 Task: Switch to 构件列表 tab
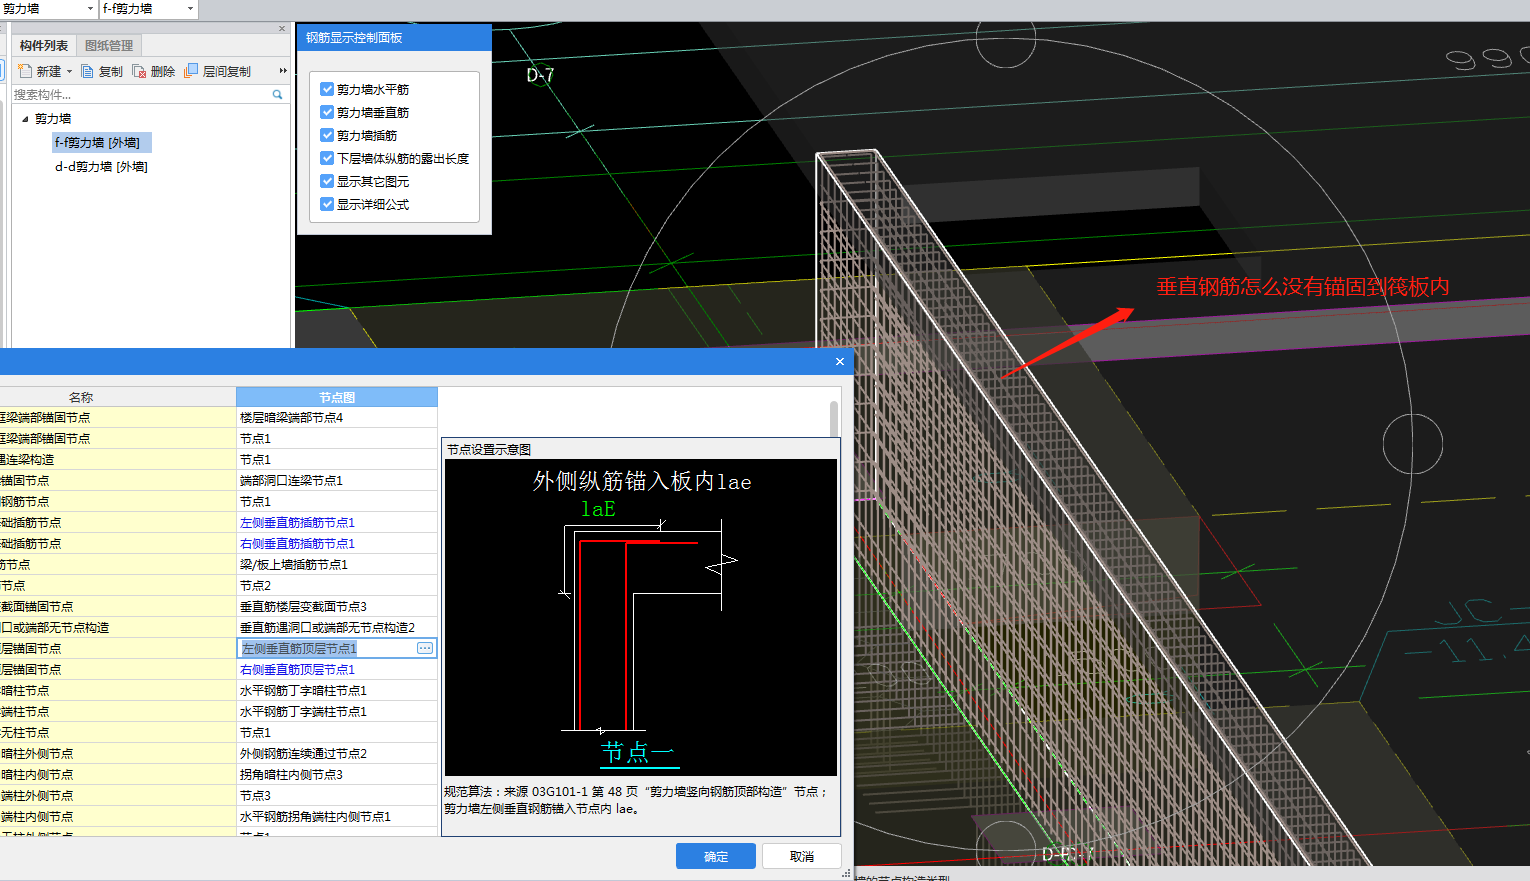coord(44,45)
